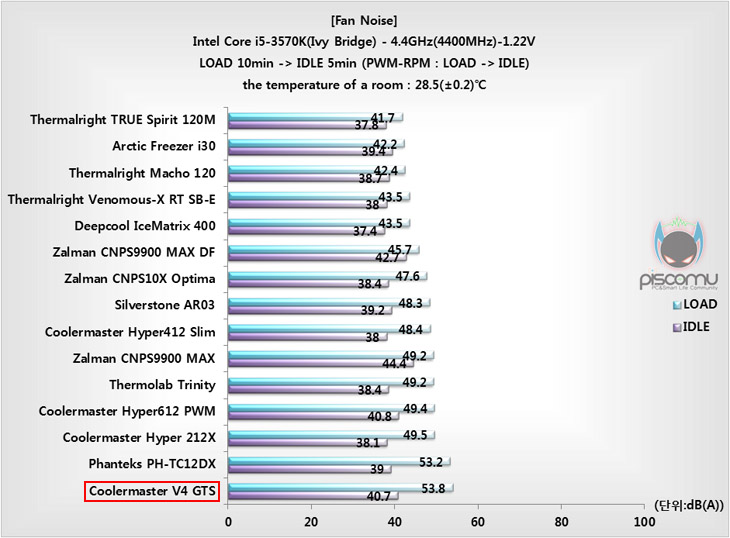Screen dimensions: 730x538
Task: Click the 45.7 load value
Action: 399,250
